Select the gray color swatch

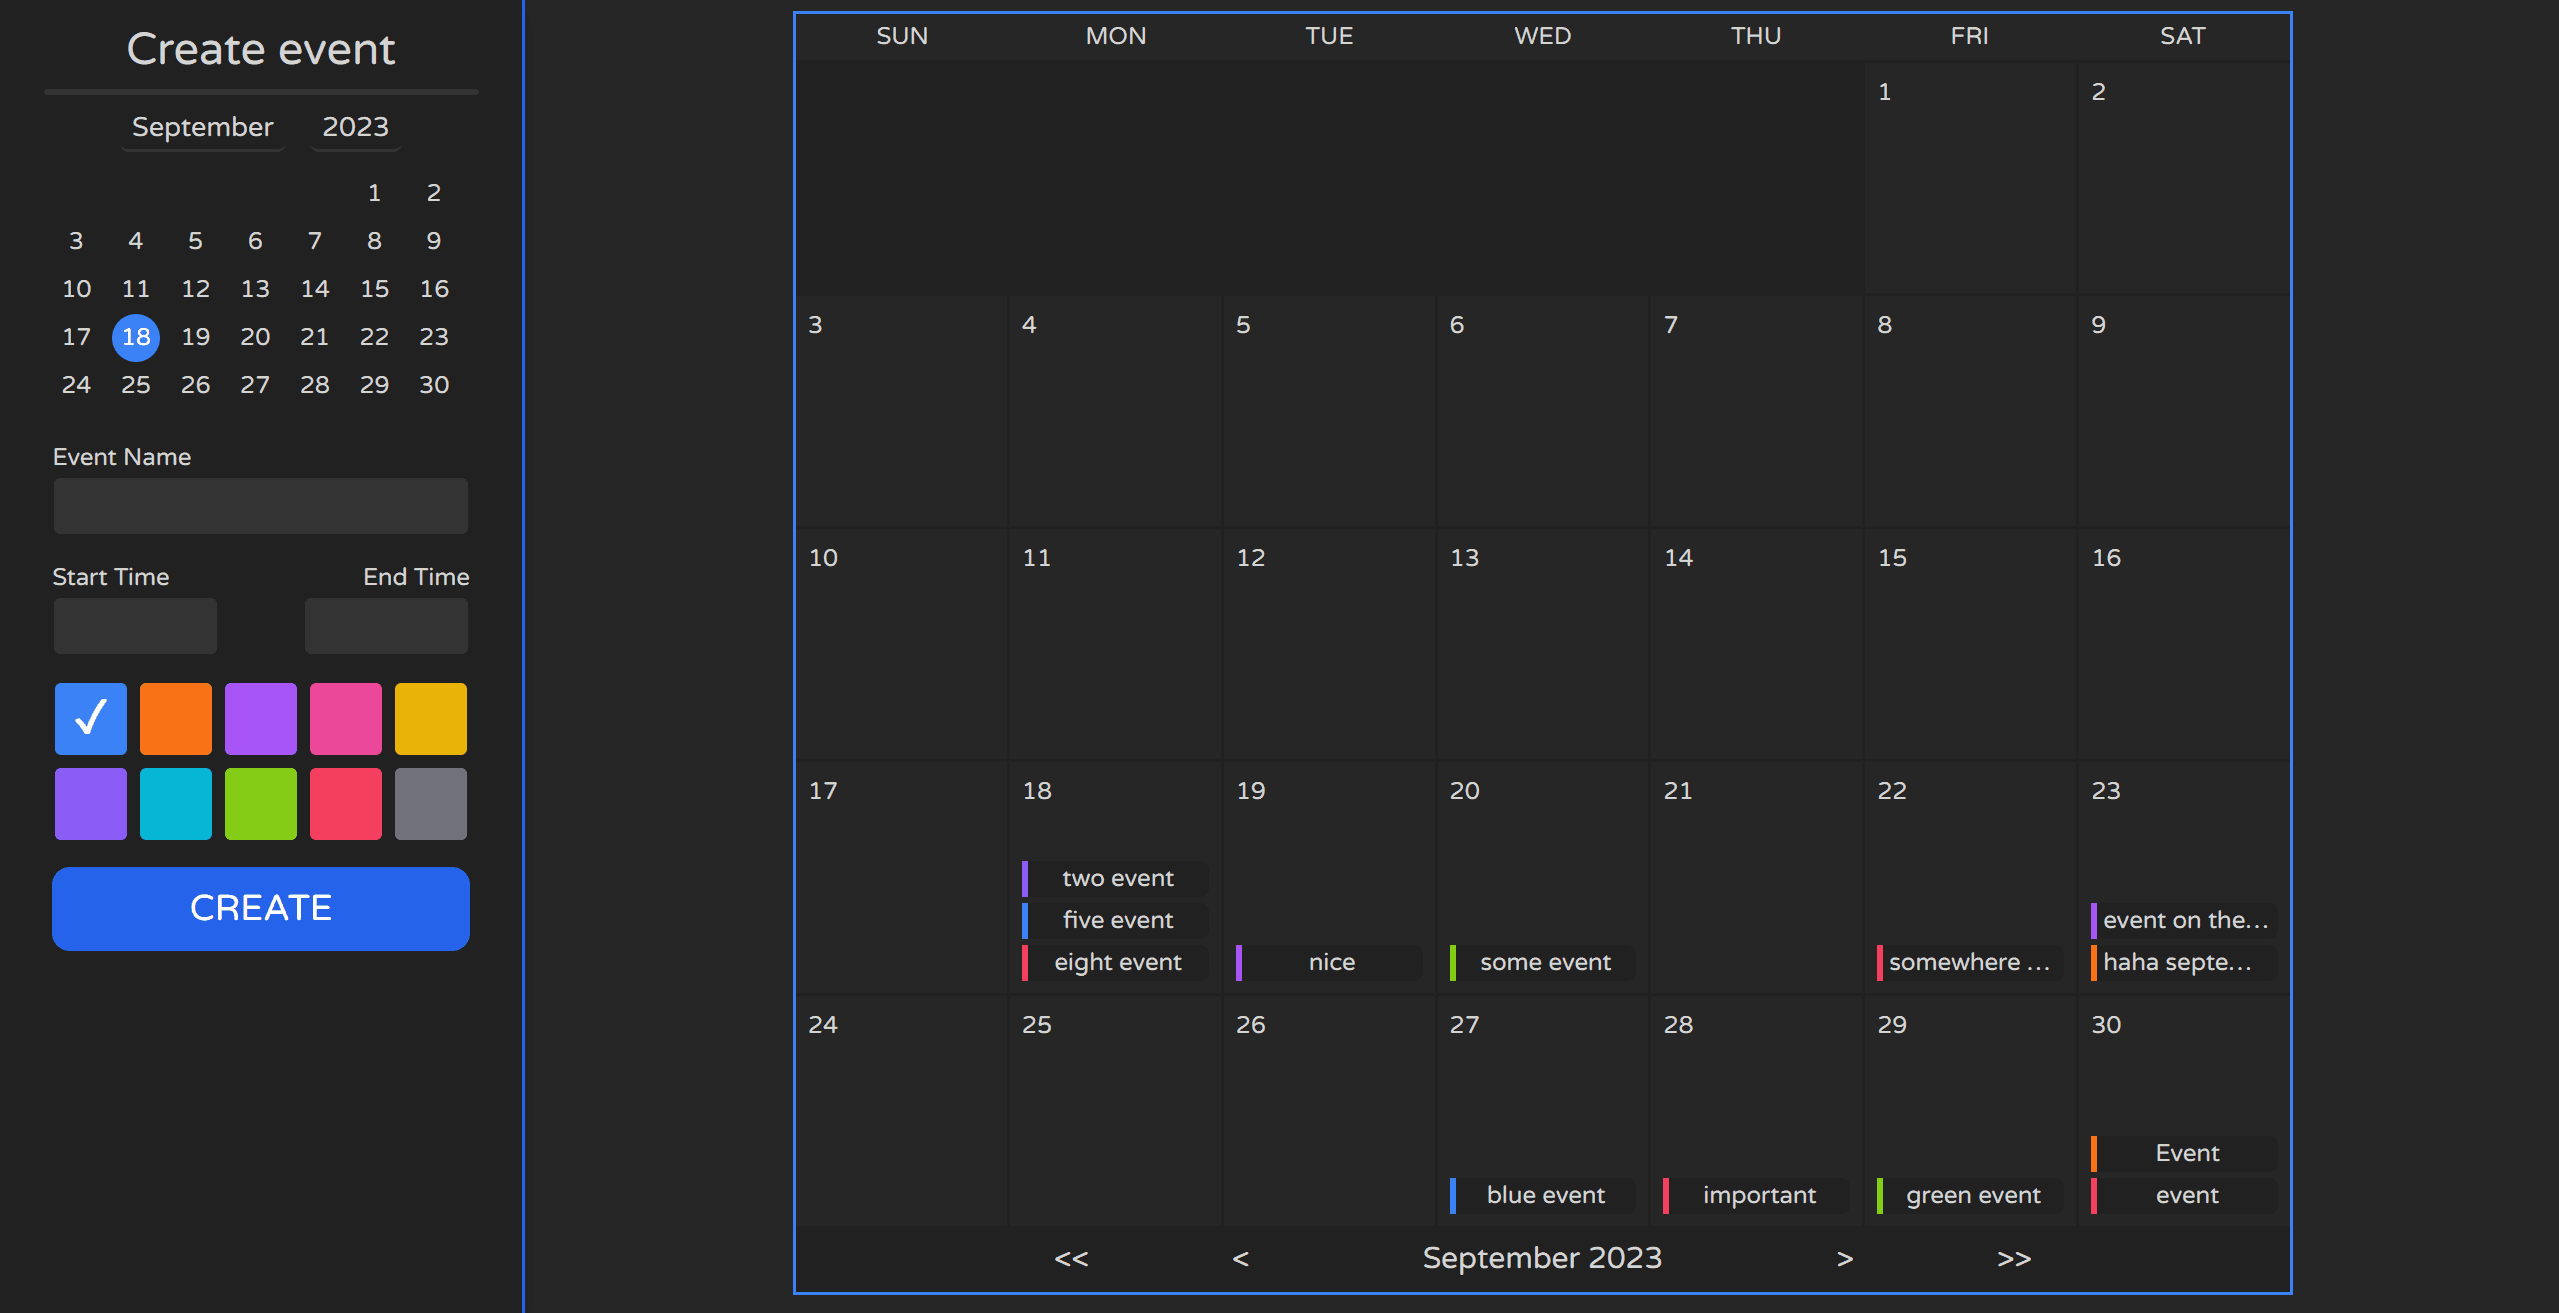click(430, 803)
